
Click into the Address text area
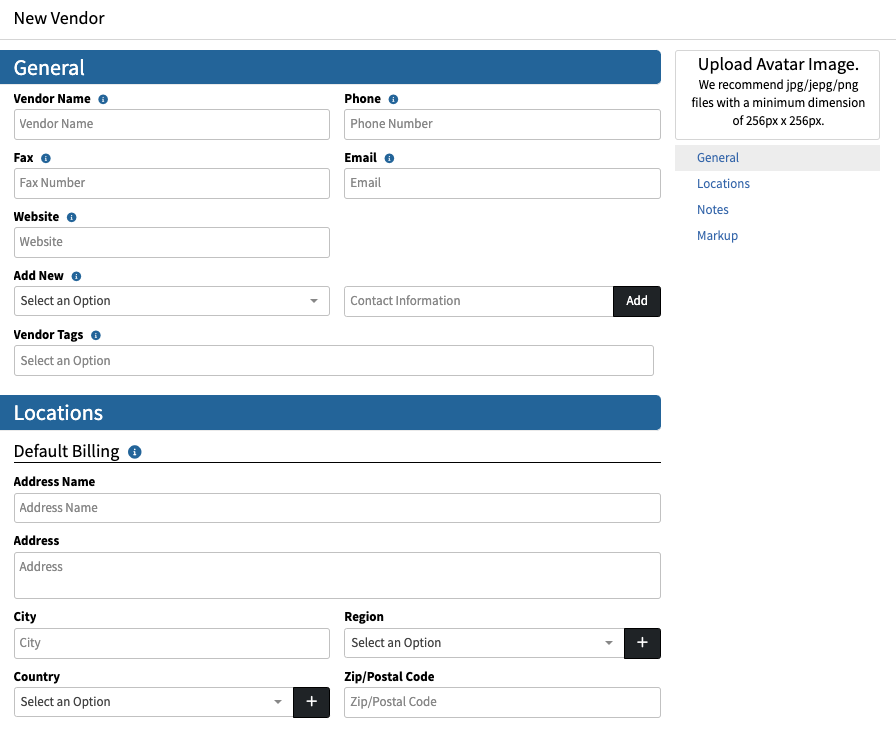[x=337, y=575]
